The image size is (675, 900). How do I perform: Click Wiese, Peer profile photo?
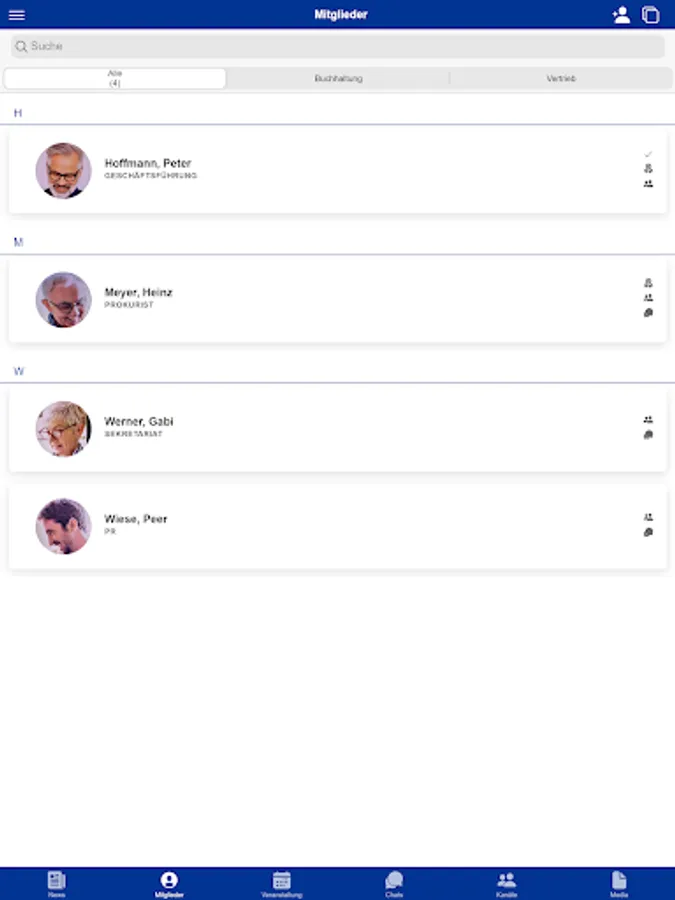tap(63, 526)
